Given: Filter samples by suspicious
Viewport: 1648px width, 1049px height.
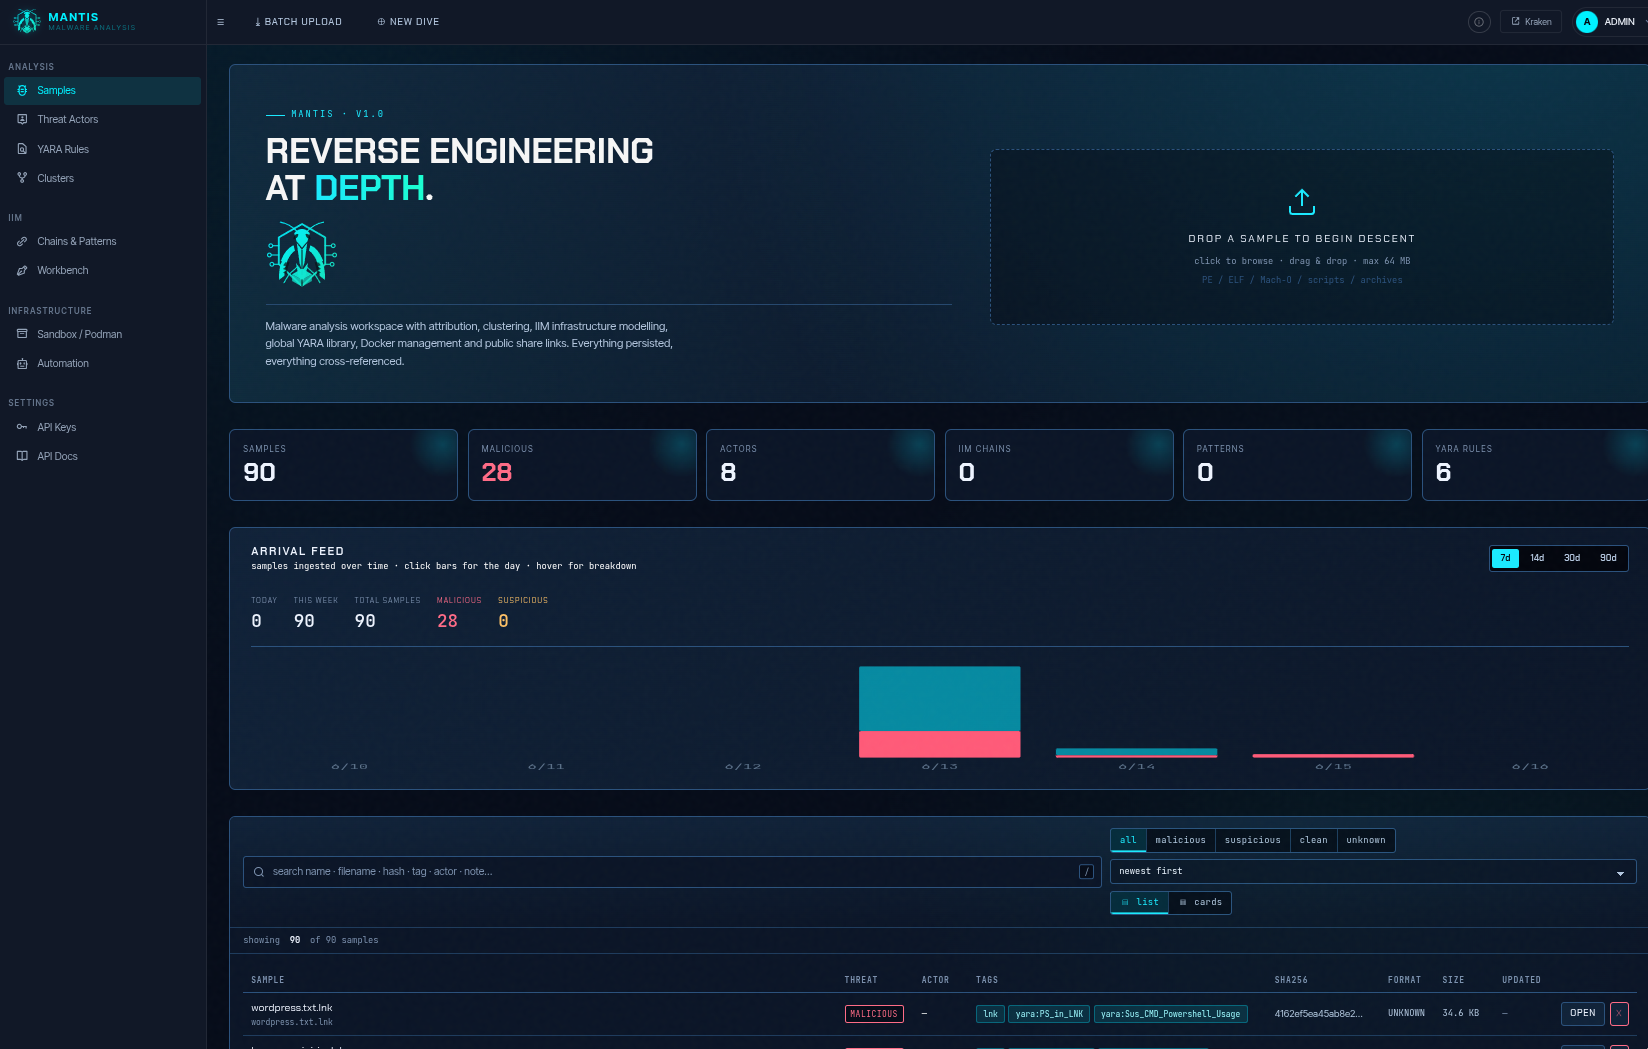Looking at the screenshot, I should click(1252, 841).
